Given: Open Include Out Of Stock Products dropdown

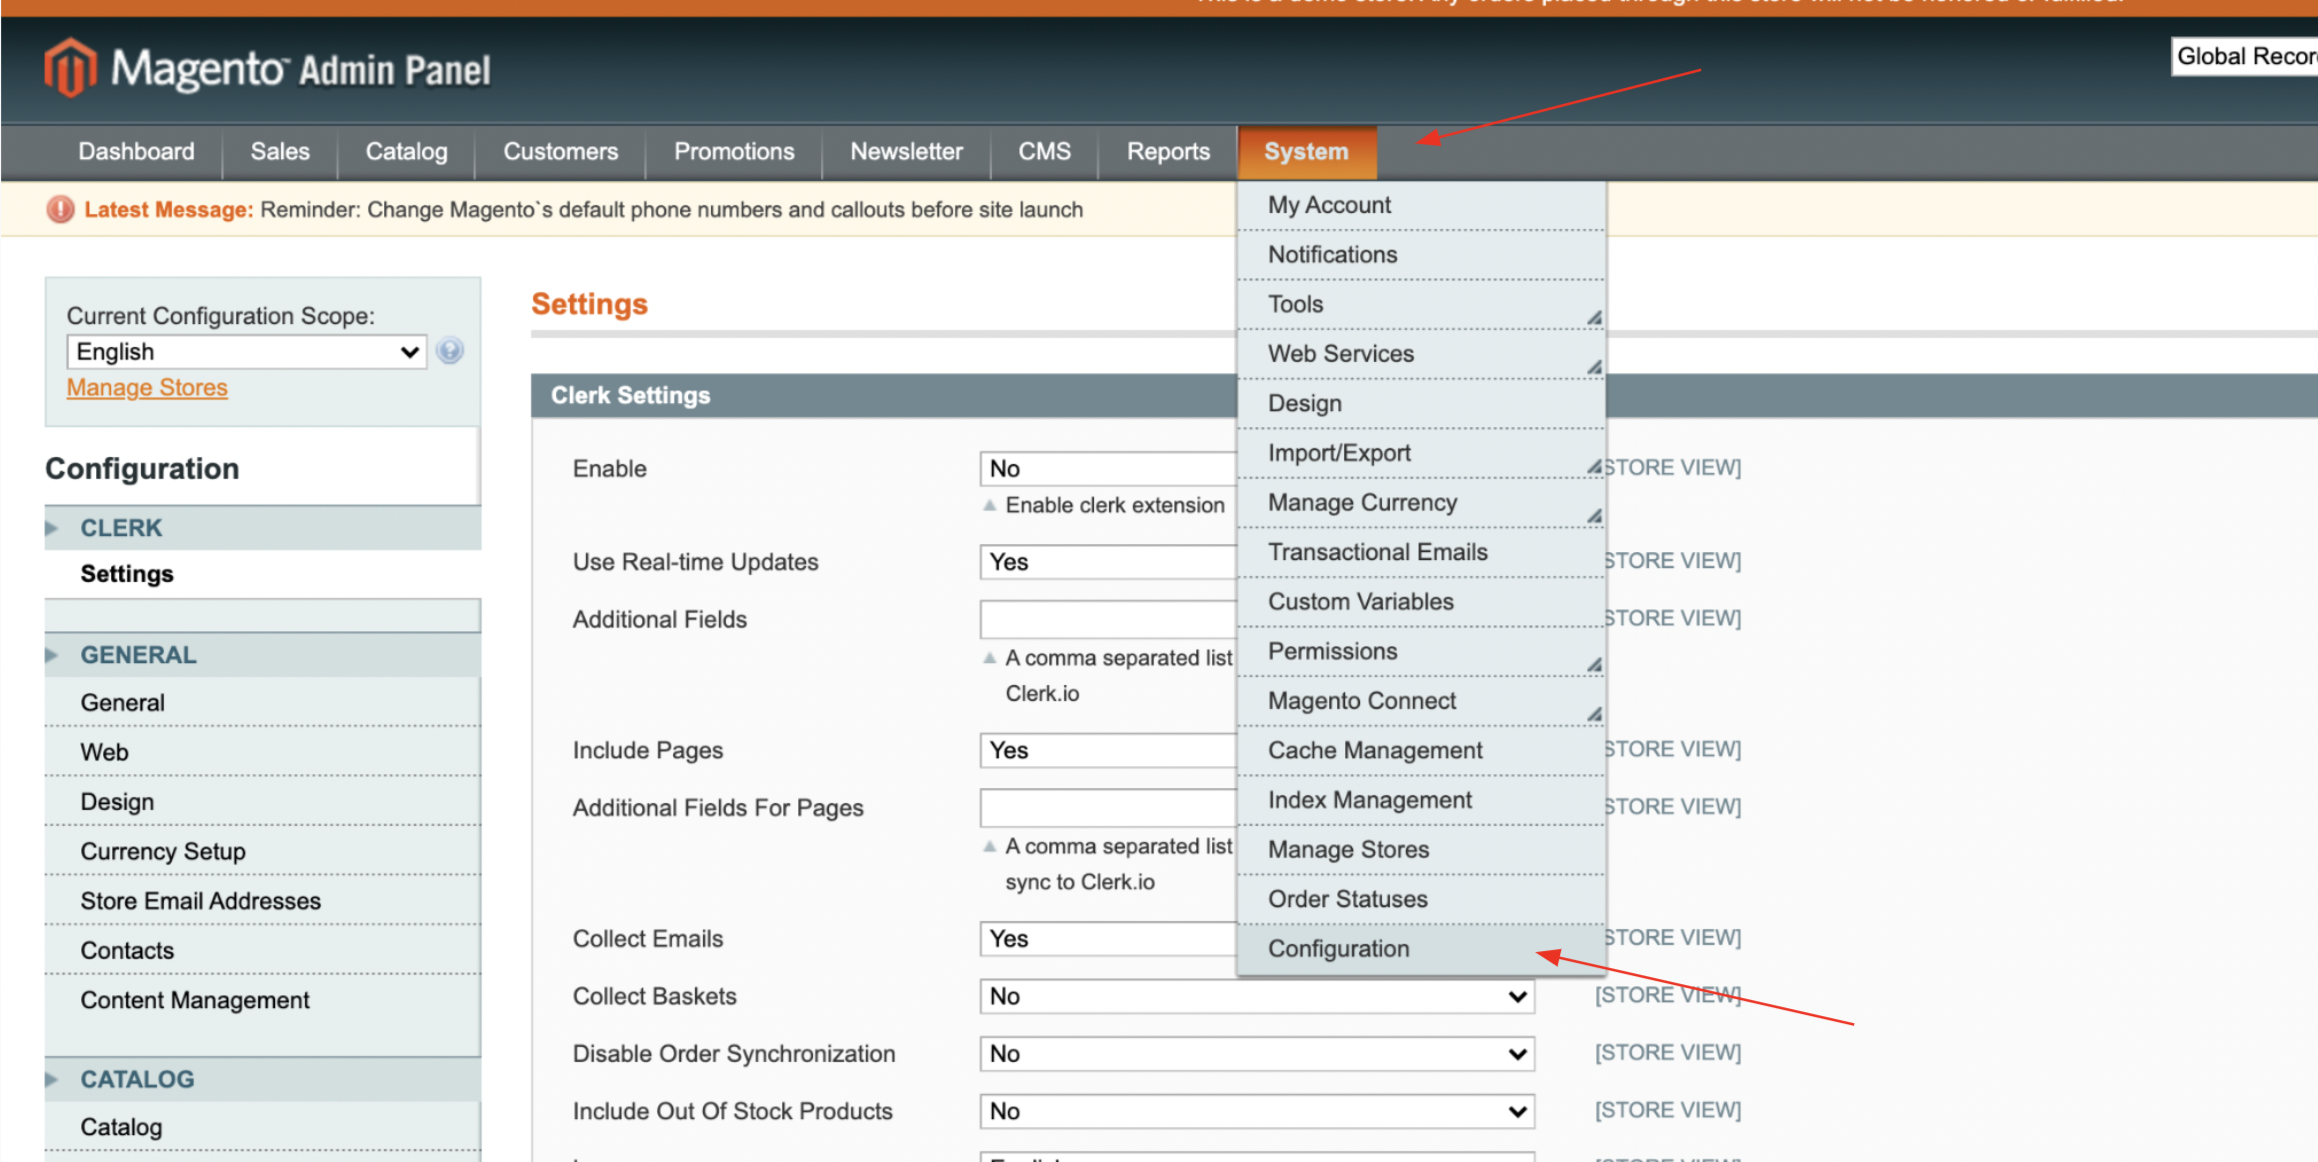Looking at the screenshot, I should coord(1256,1111).
